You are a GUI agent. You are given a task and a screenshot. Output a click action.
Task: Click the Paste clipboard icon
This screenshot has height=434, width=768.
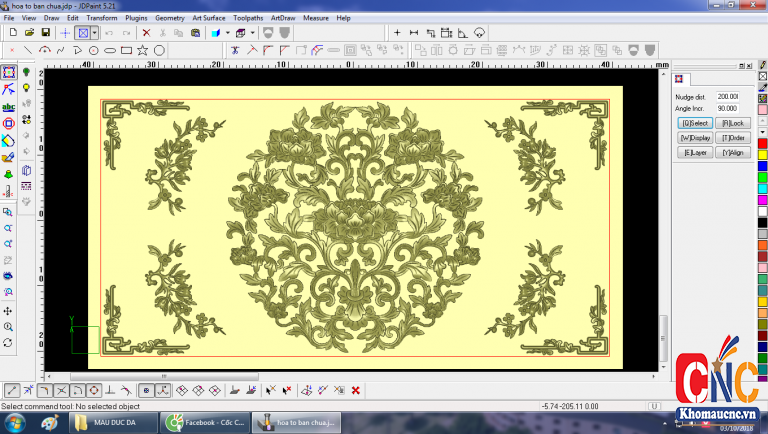pyautogui.click(x=194, y=33)
